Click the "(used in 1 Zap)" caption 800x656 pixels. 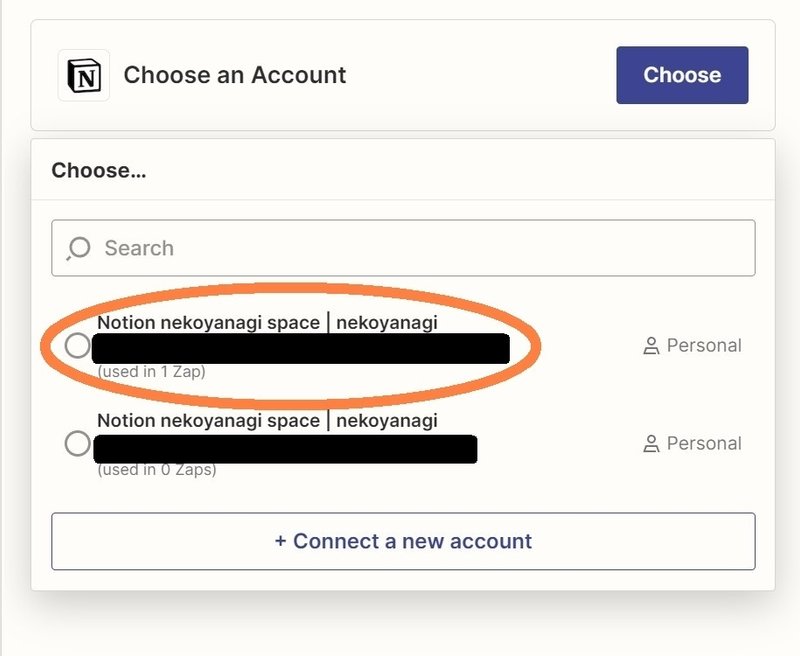[152, 371]
